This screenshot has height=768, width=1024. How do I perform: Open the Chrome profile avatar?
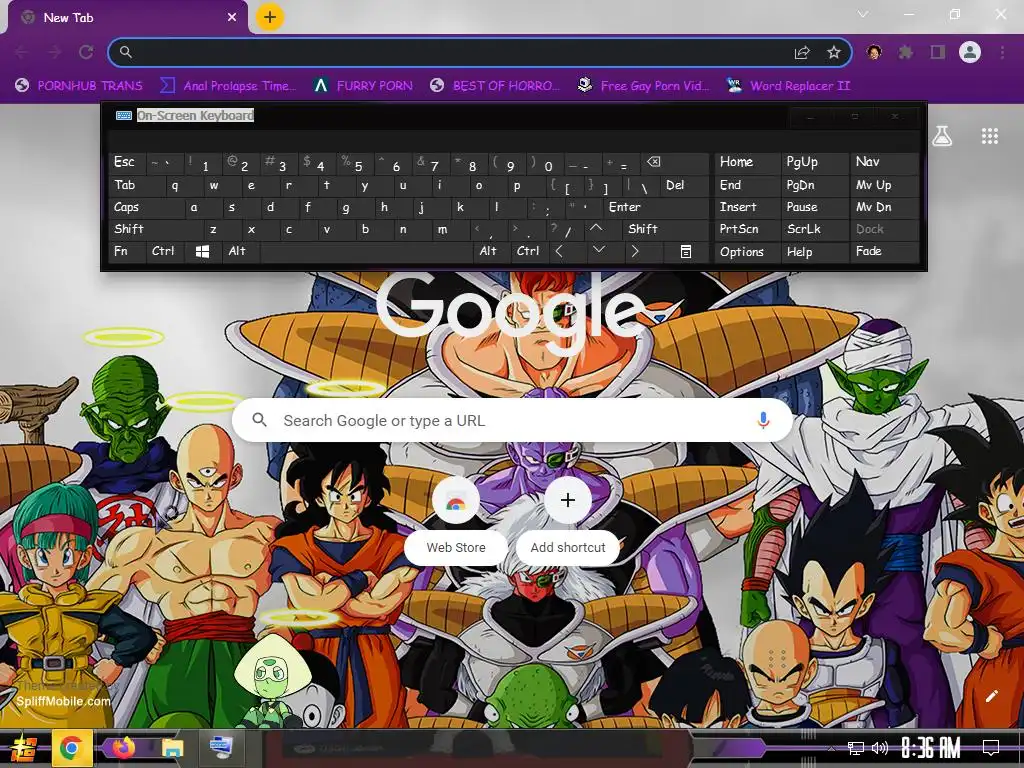point(970,52)
